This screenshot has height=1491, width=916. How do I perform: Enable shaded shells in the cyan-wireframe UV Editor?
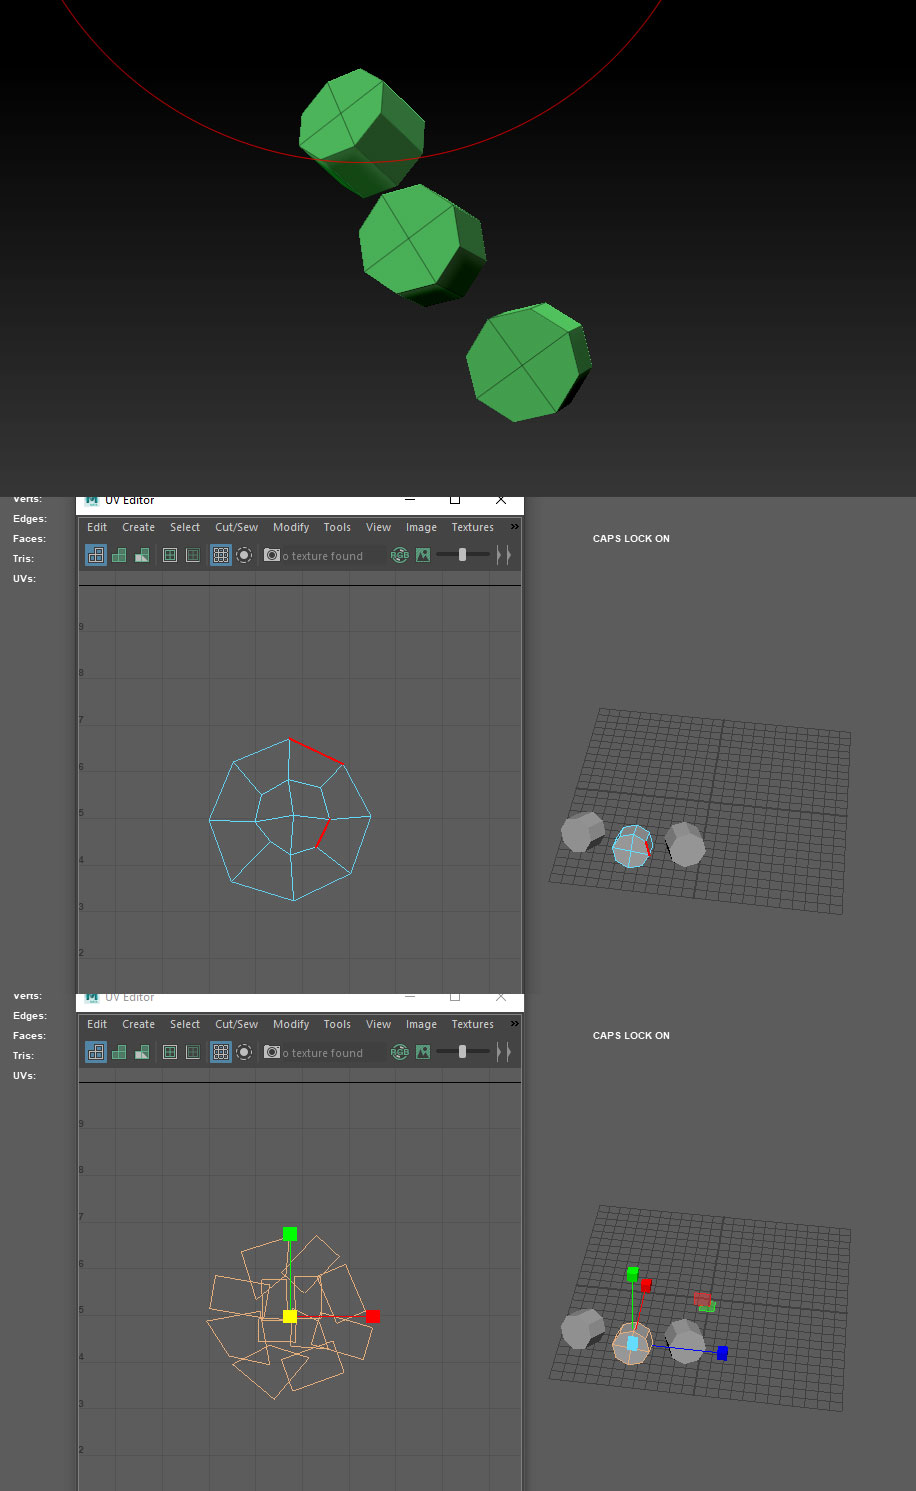pos(119,555)
